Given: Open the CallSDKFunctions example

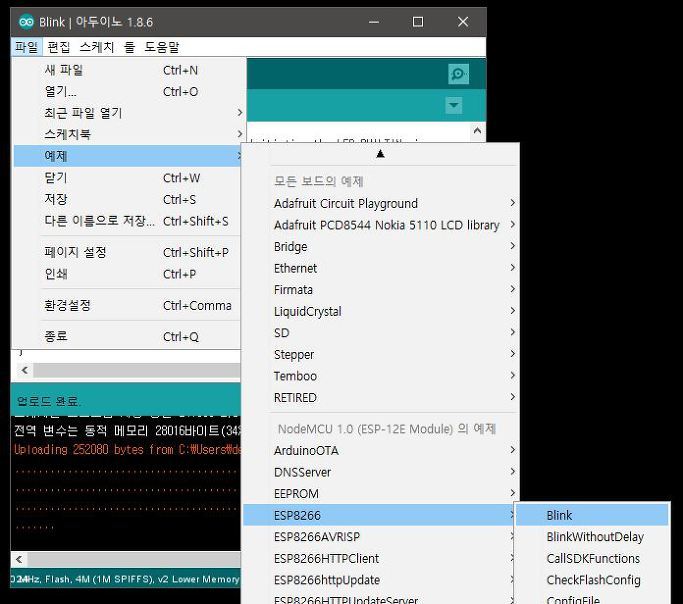Looking at the screenshot, I should (592, 558).
